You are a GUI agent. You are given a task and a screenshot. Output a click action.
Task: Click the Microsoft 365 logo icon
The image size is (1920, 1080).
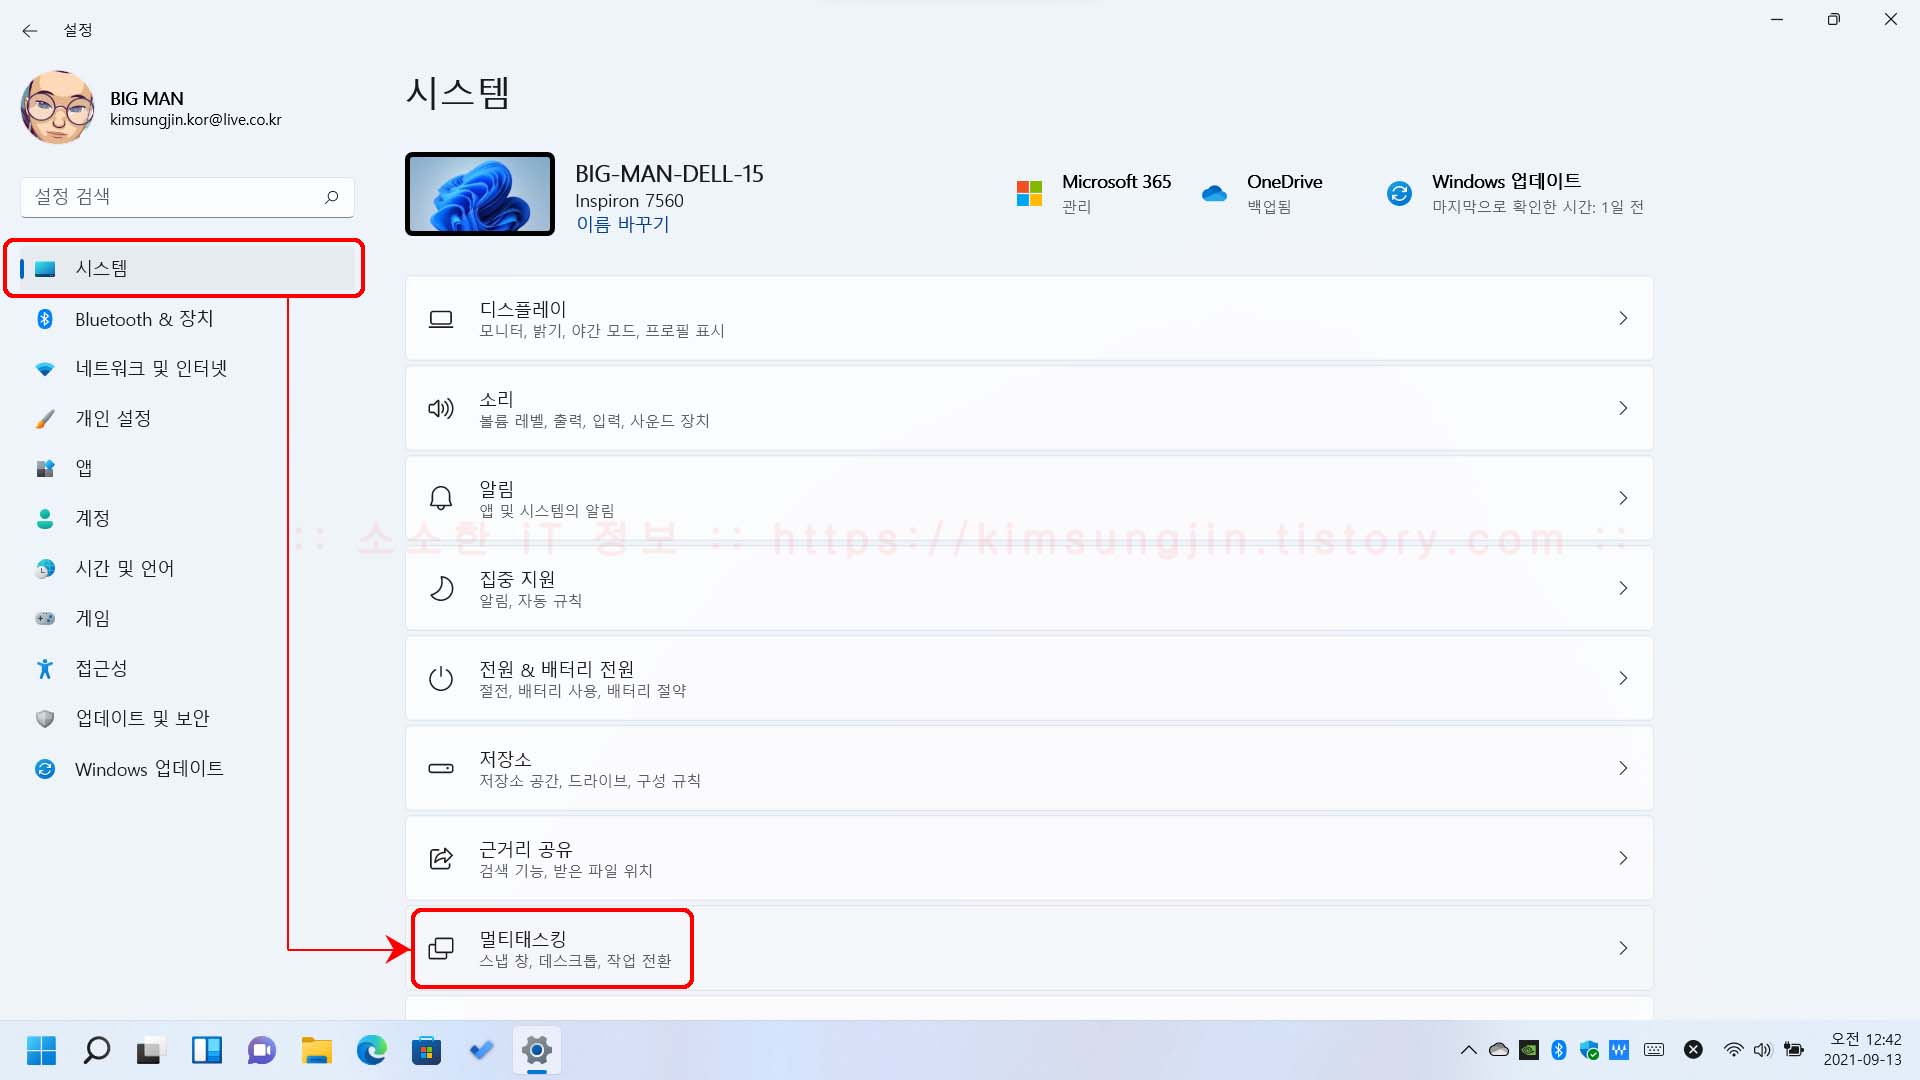1029,194
